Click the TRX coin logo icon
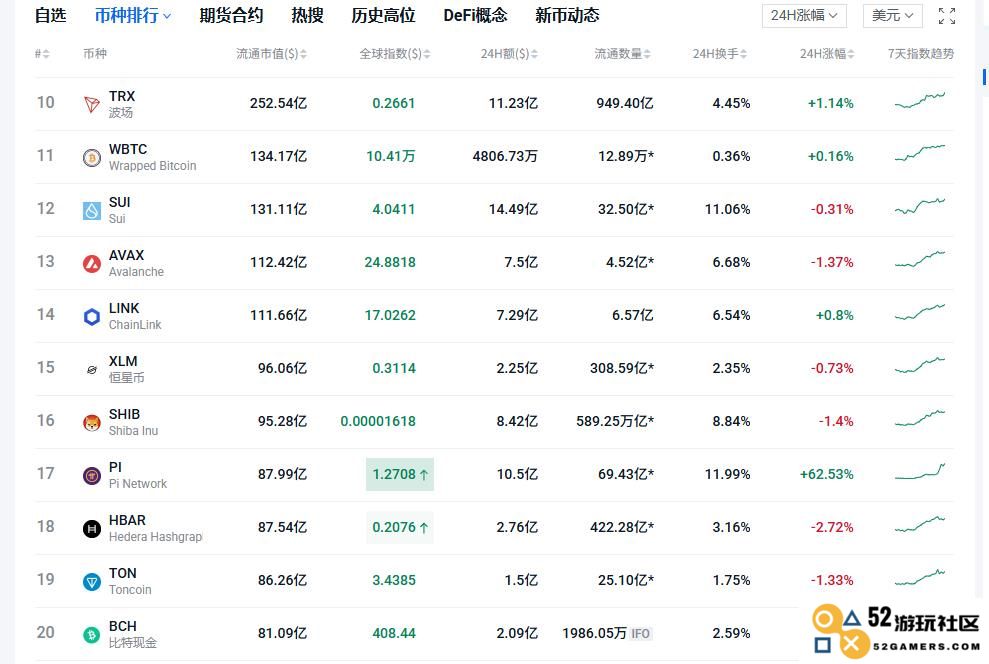 point(92,104)
